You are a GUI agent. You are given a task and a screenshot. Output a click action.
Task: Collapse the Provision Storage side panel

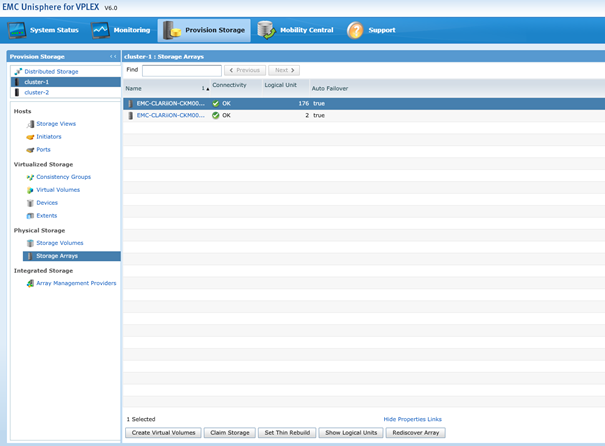click(113, 56)
